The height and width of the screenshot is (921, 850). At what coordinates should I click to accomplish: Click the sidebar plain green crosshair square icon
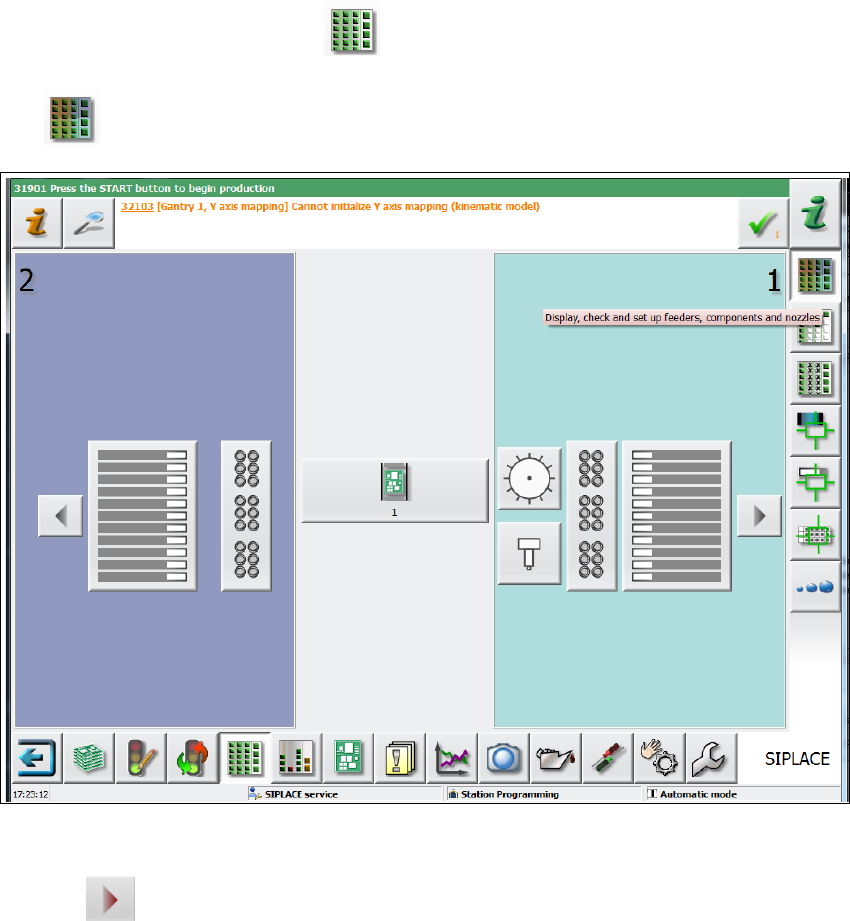click(x=815, y=482)
